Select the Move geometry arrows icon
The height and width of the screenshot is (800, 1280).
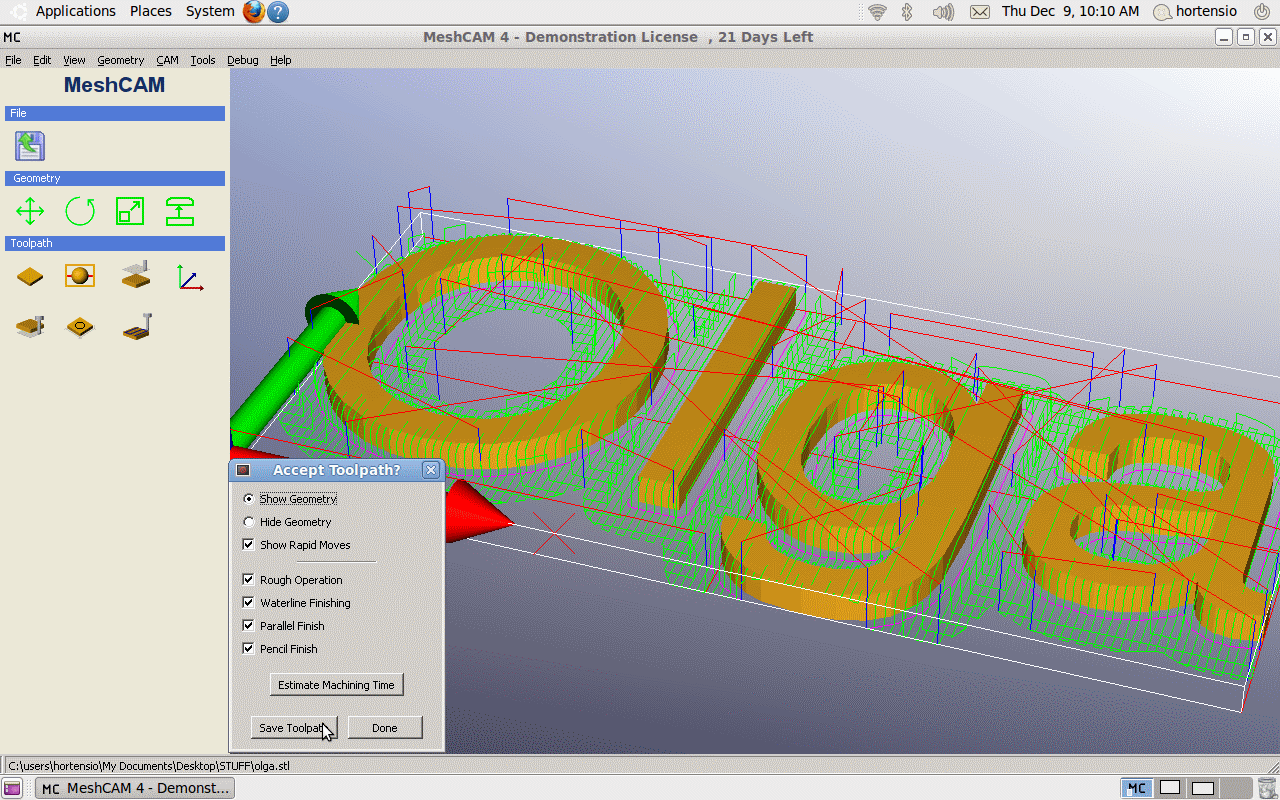click(30, 211)
